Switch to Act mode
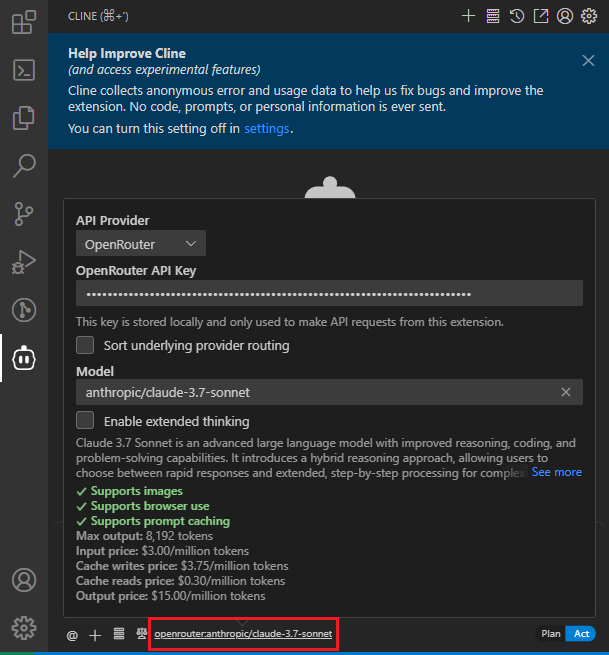 (581, 634)
